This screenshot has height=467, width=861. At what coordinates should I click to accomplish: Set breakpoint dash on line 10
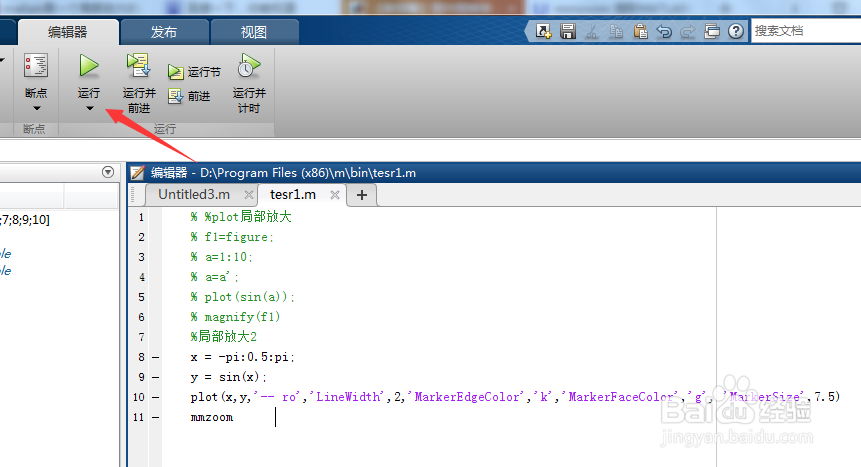click(x=155, y=397)
